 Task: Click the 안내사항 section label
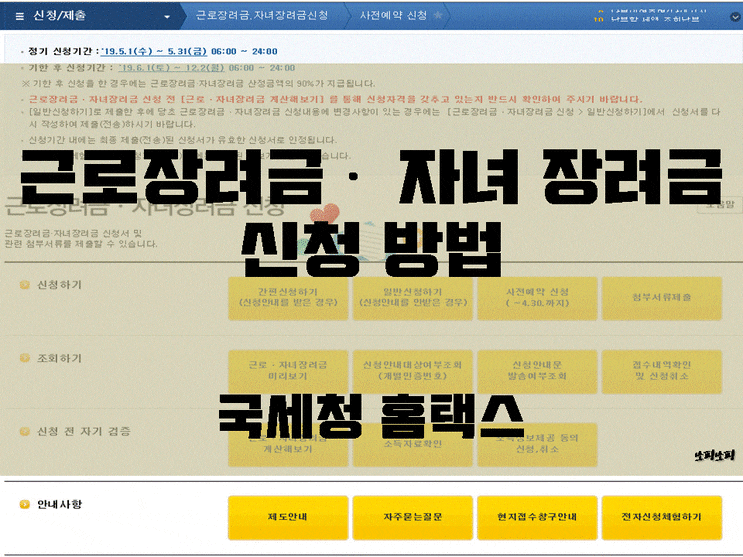[60, 504]
